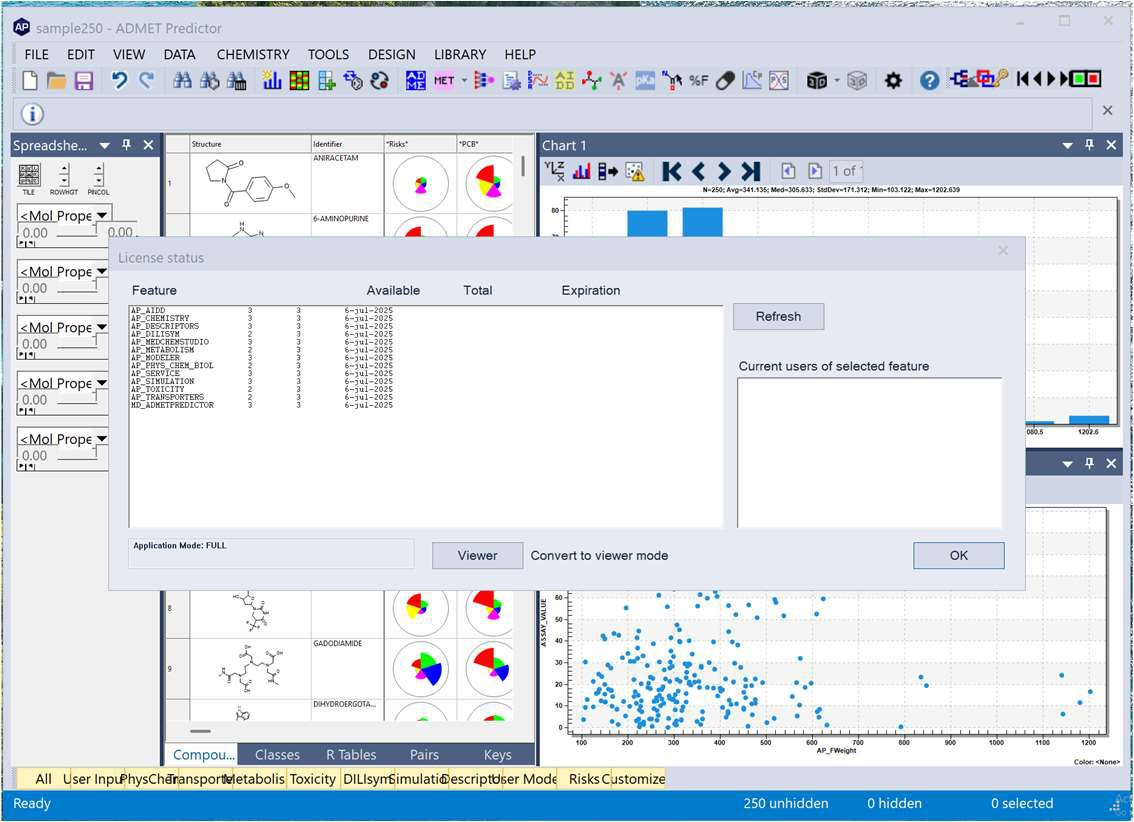1134x822 pixels.
Task: Toggle pin on lower chart panel
Action: pos(1089,463)
